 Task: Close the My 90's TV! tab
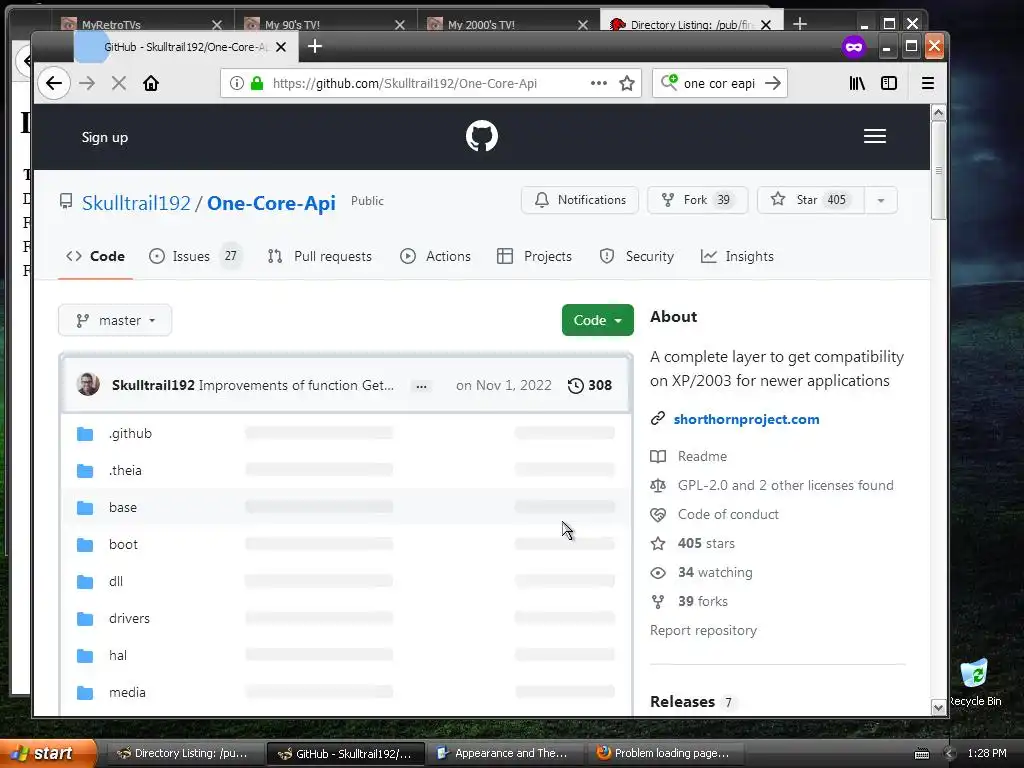click(x=400, y=25)
